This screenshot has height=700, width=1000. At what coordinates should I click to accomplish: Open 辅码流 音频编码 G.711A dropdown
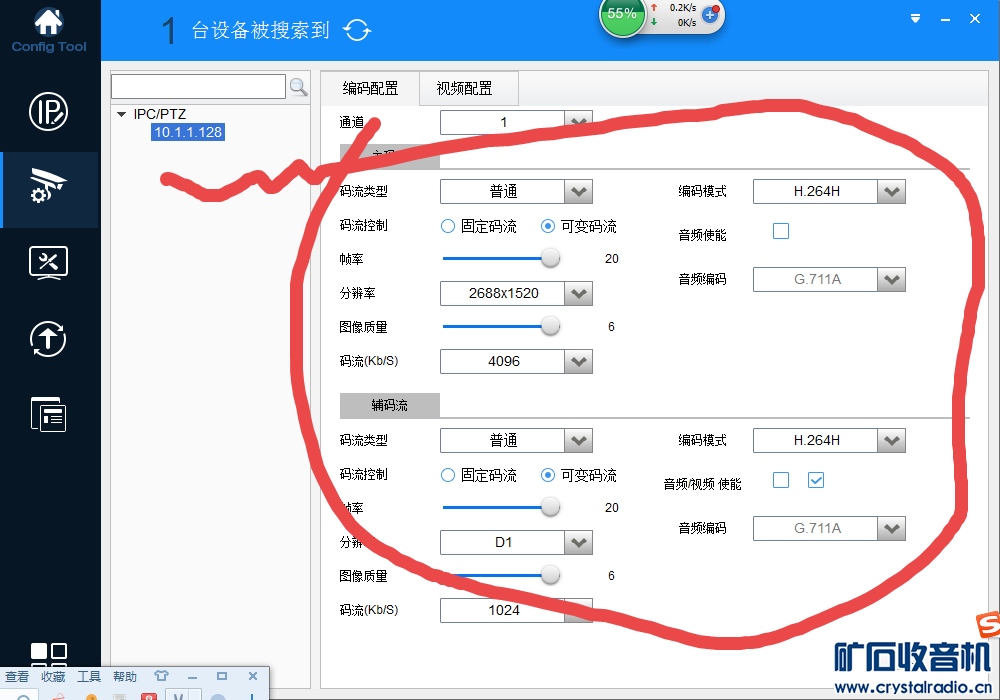[829, 529]
